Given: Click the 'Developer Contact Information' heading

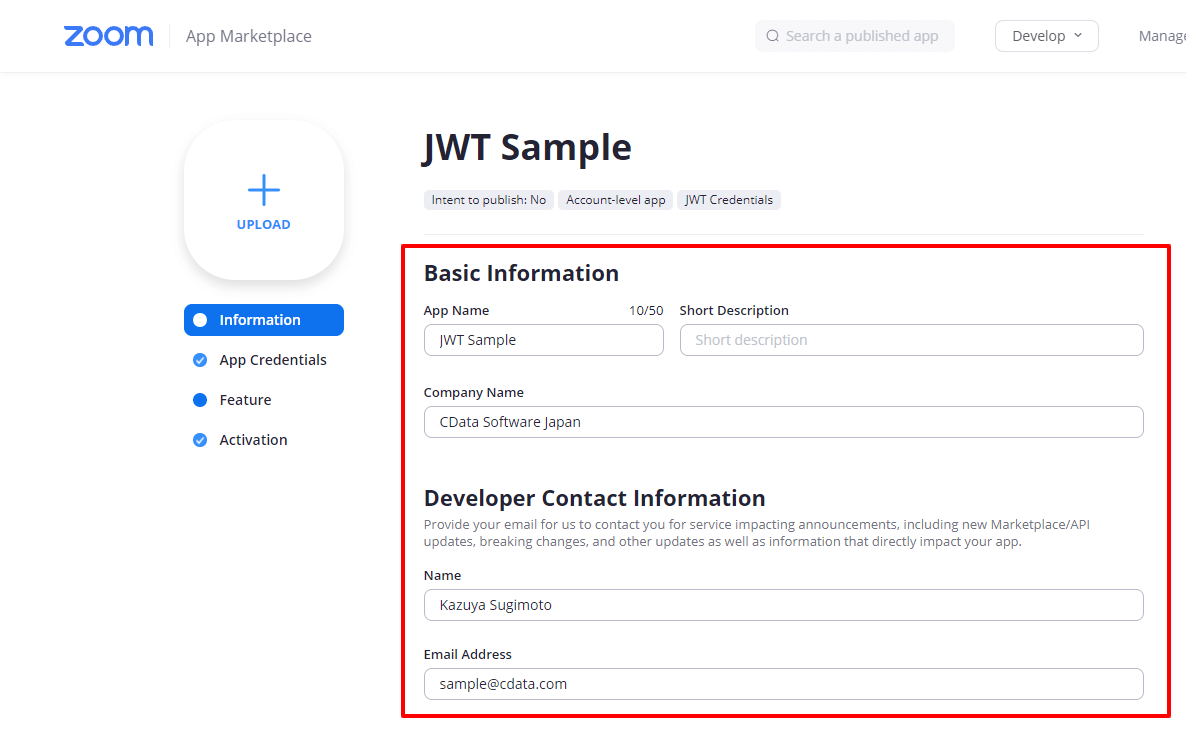Looking at the screenshot, I should 595,498.
